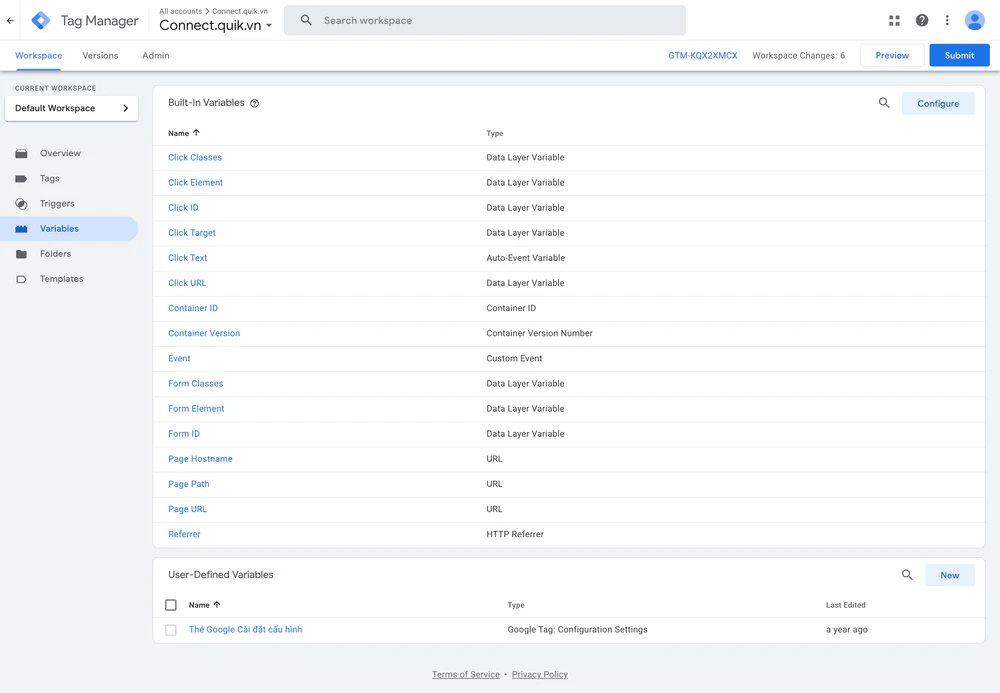Open the Page Hostname variable
The height and width of the screenshot is (693, 1000).
pyautogui.click(x=200, y=459)
